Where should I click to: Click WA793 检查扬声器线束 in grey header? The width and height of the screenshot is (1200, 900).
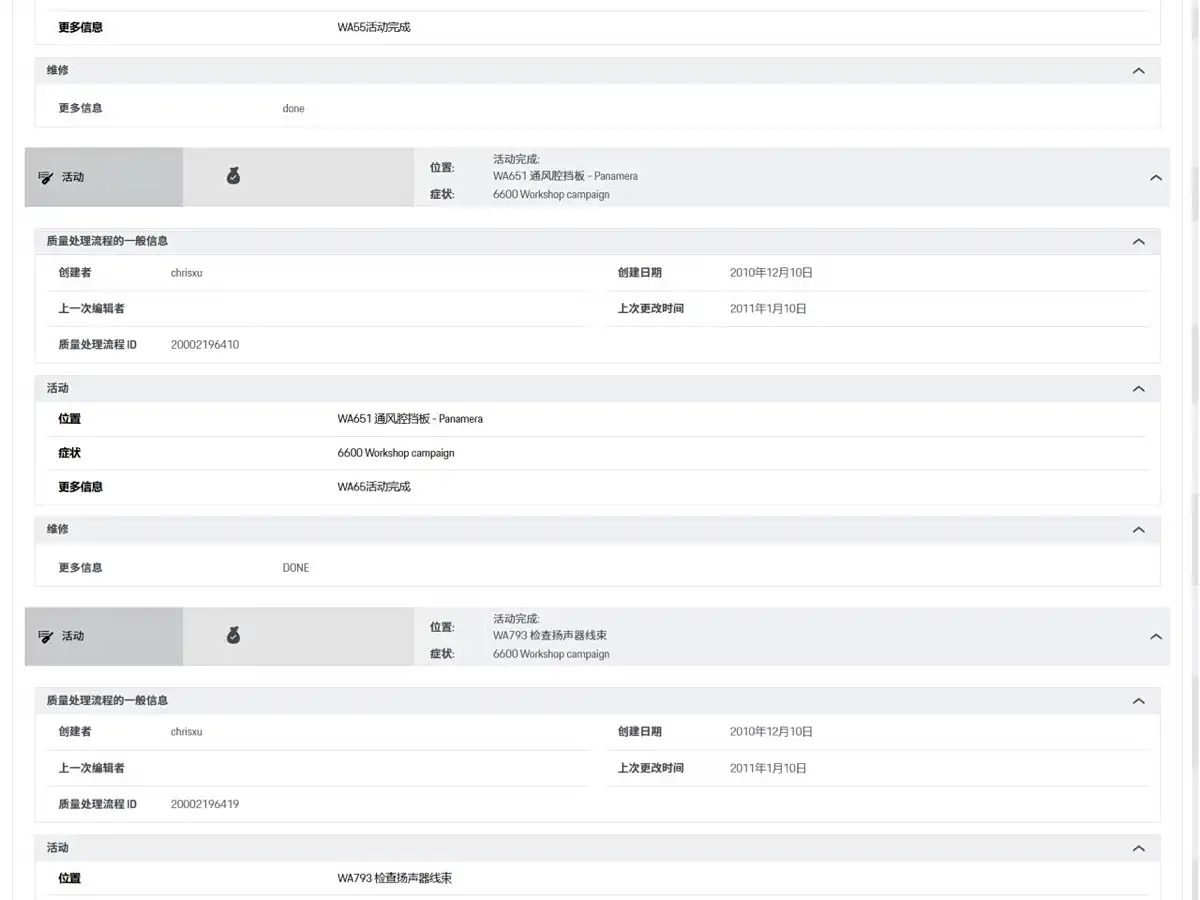tap(550, 635)
